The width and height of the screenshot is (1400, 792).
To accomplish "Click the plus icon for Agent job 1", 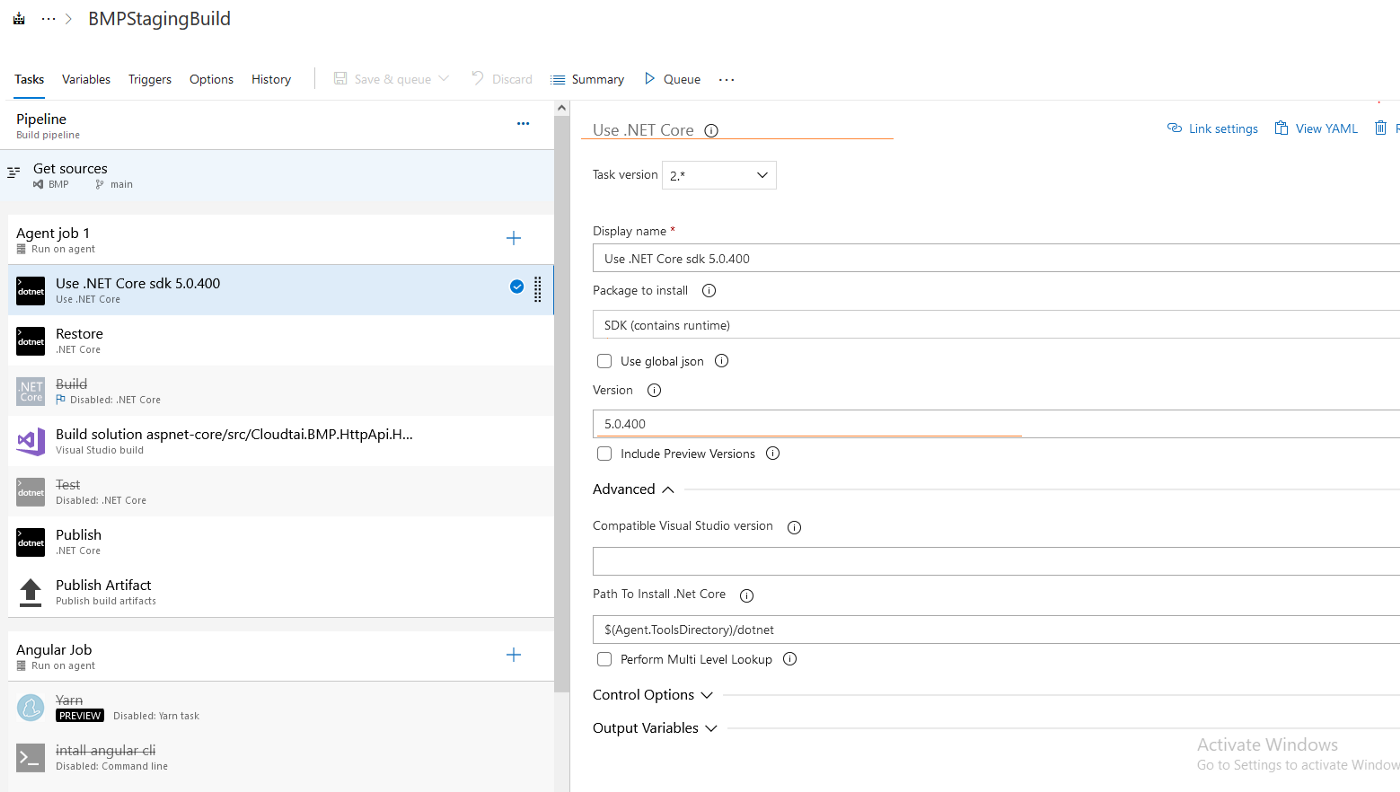I will click(x=514, y=238).
